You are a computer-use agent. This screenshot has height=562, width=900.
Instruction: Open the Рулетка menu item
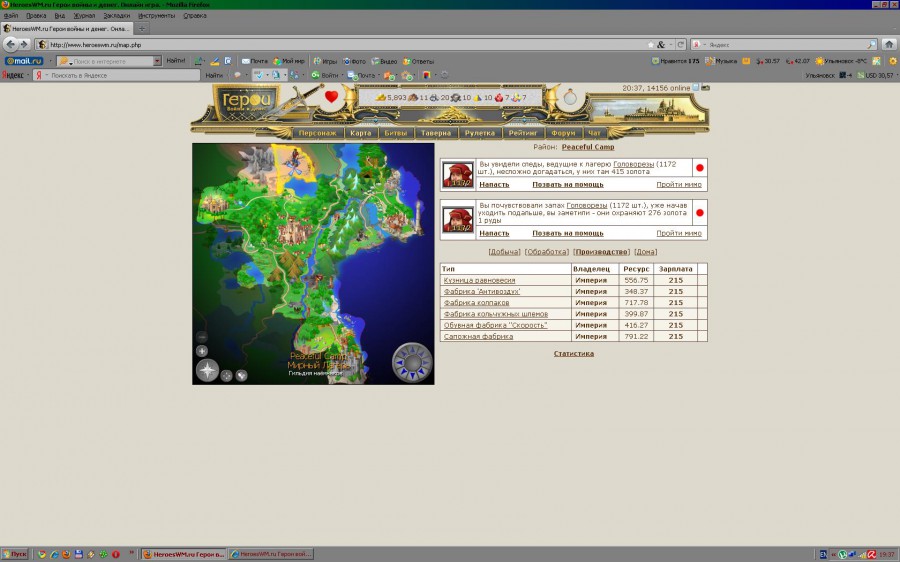(x=480, y=133)
